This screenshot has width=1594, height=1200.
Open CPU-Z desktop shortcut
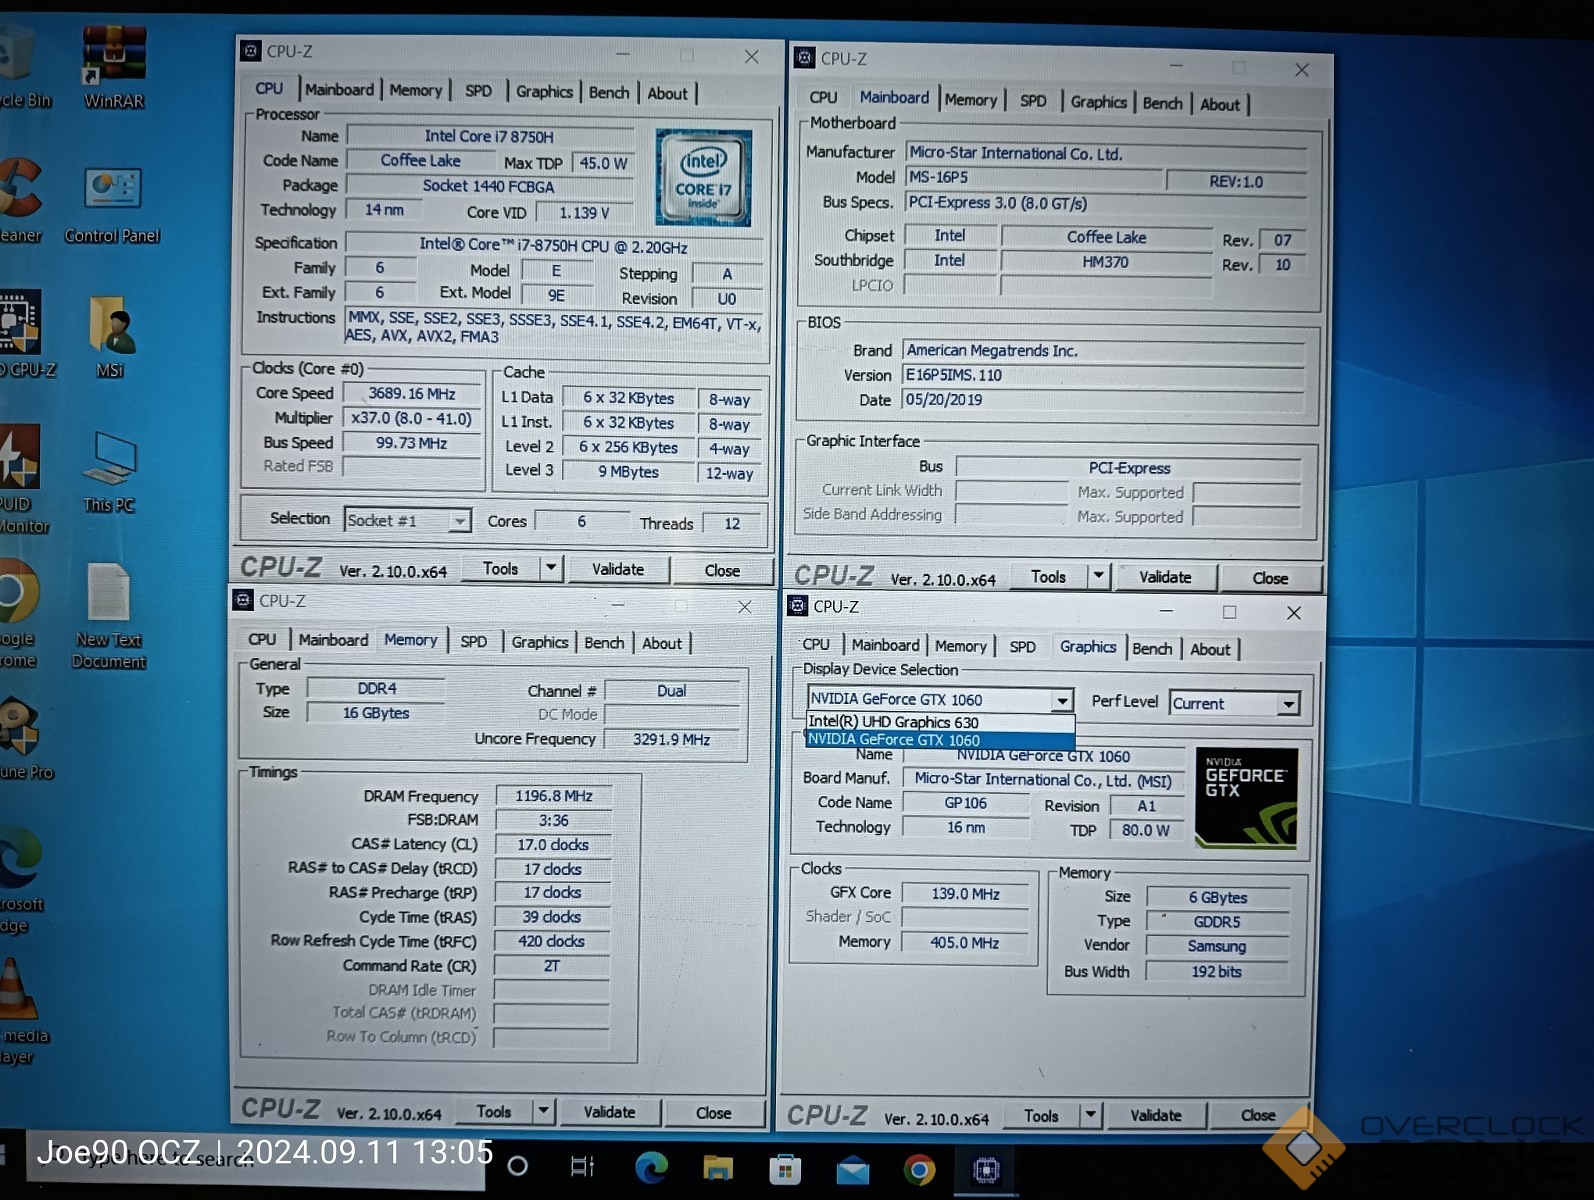coord(24,334)
